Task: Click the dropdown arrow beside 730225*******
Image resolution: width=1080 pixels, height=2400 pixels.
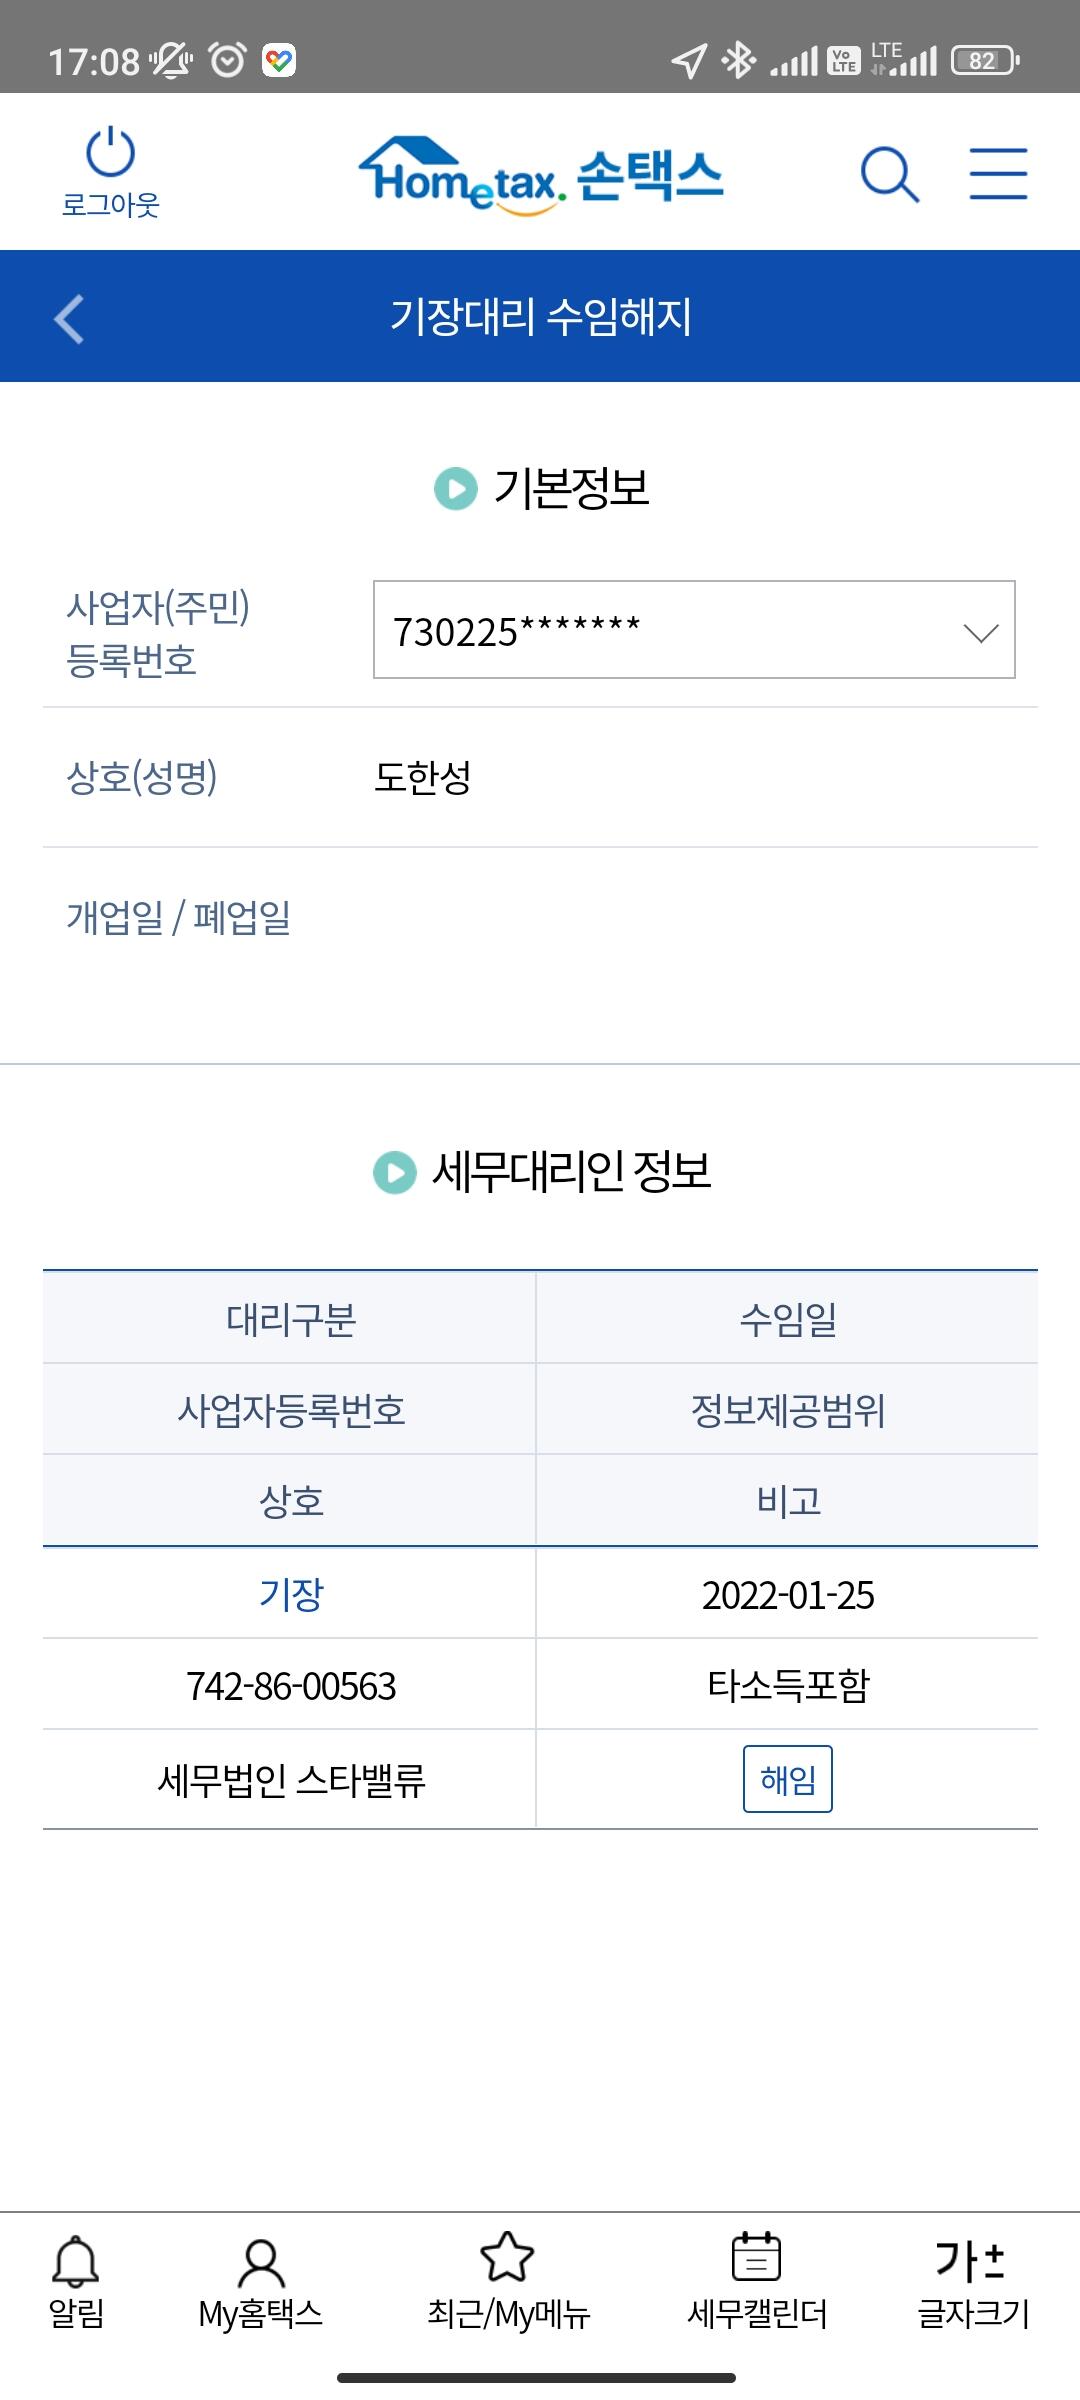Action: (x=980, y=632)
